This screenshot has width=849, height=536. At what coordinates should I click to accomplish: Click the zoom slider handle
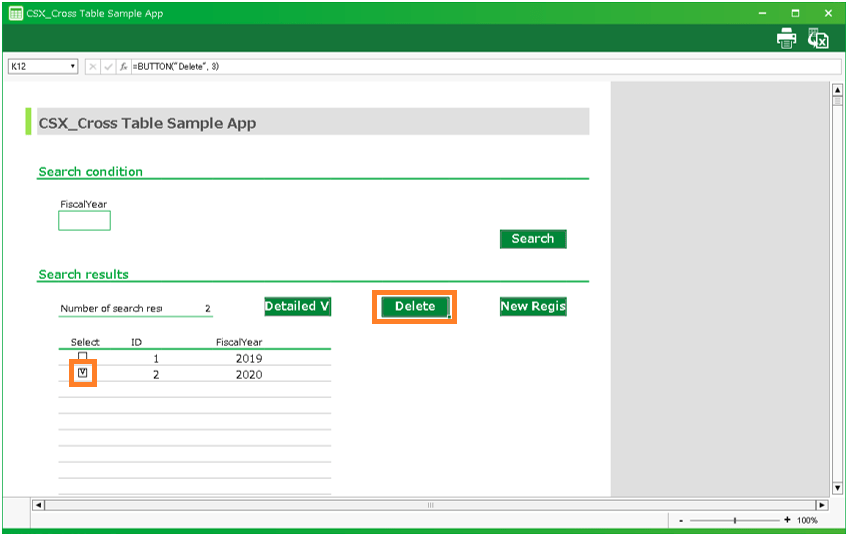click(735, 520)
